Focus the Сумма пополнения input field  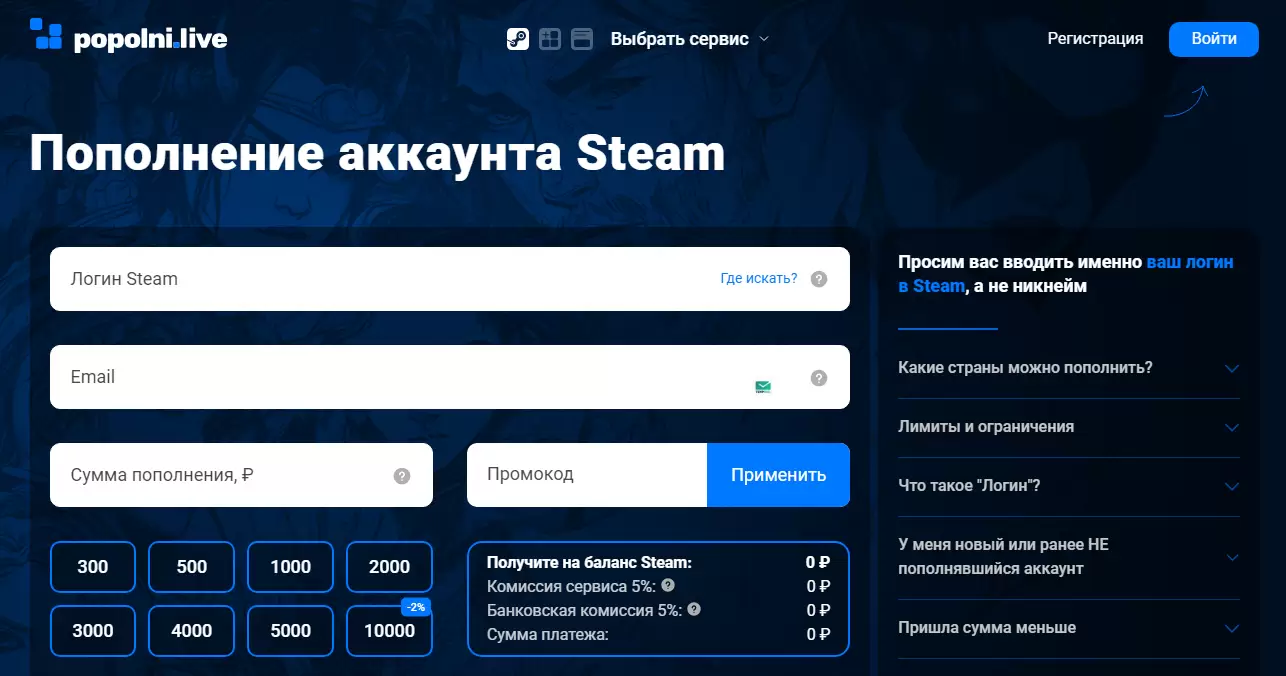pyautogui.click(x=241, y=475)
